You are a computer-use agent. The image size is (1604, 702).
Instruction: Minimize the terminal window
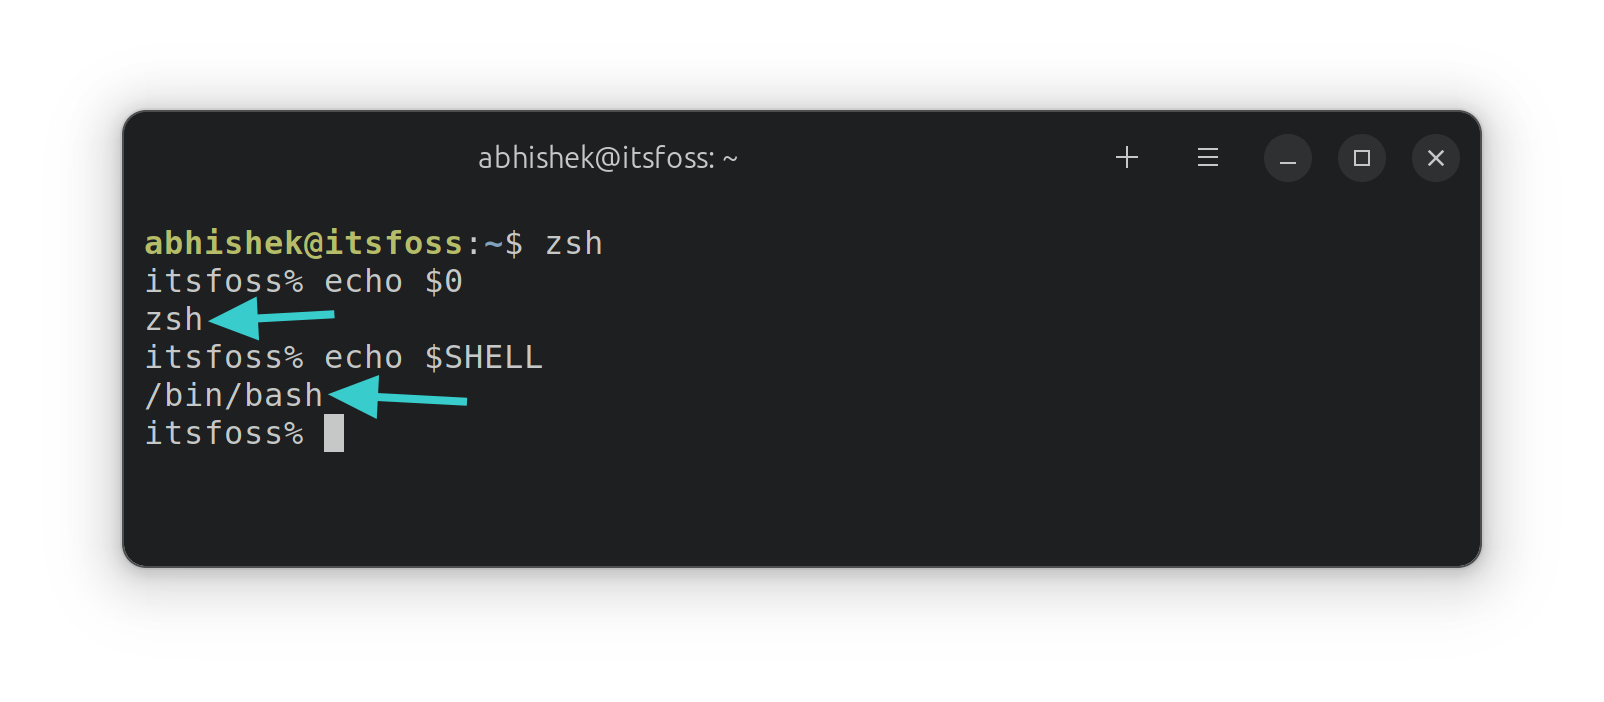1287,157
